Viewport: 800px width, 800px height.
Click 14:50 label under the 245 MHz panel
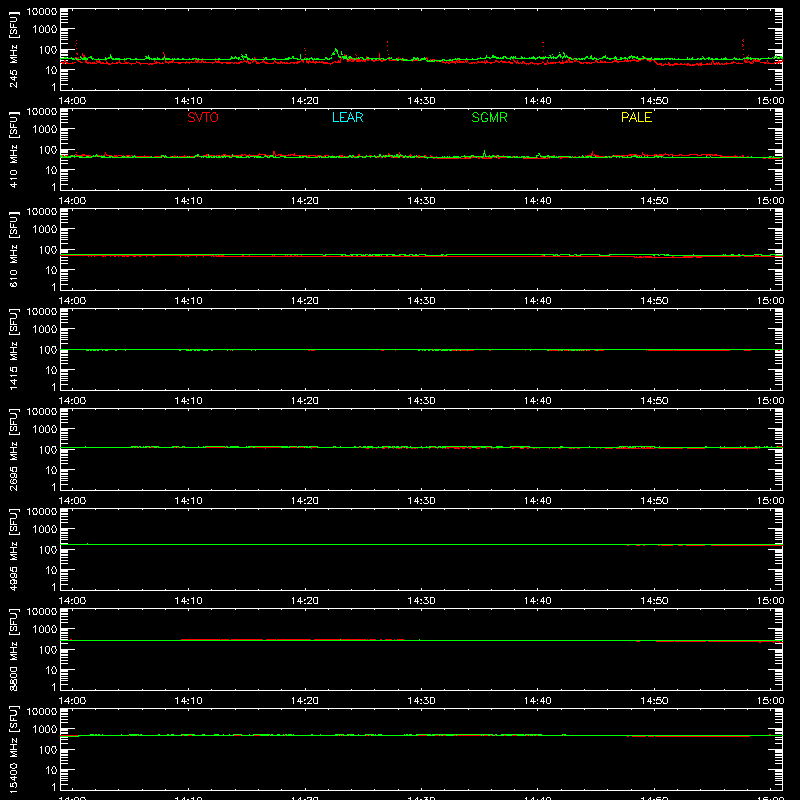click(654, 101)
